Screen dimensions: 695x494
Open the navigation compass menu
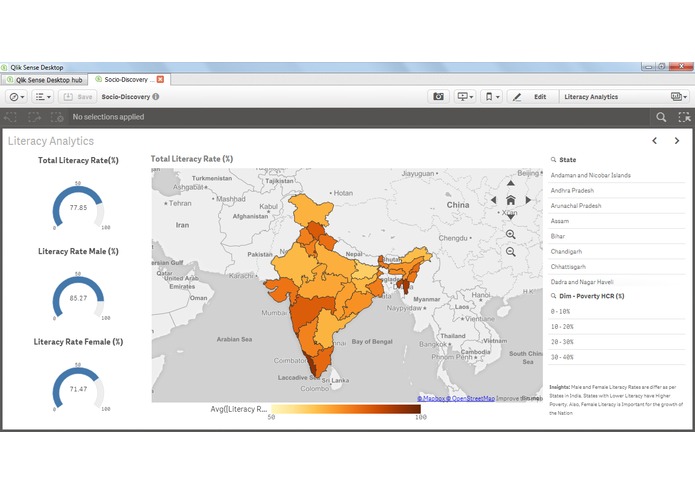pyautogui.click(x=17, y=97)
